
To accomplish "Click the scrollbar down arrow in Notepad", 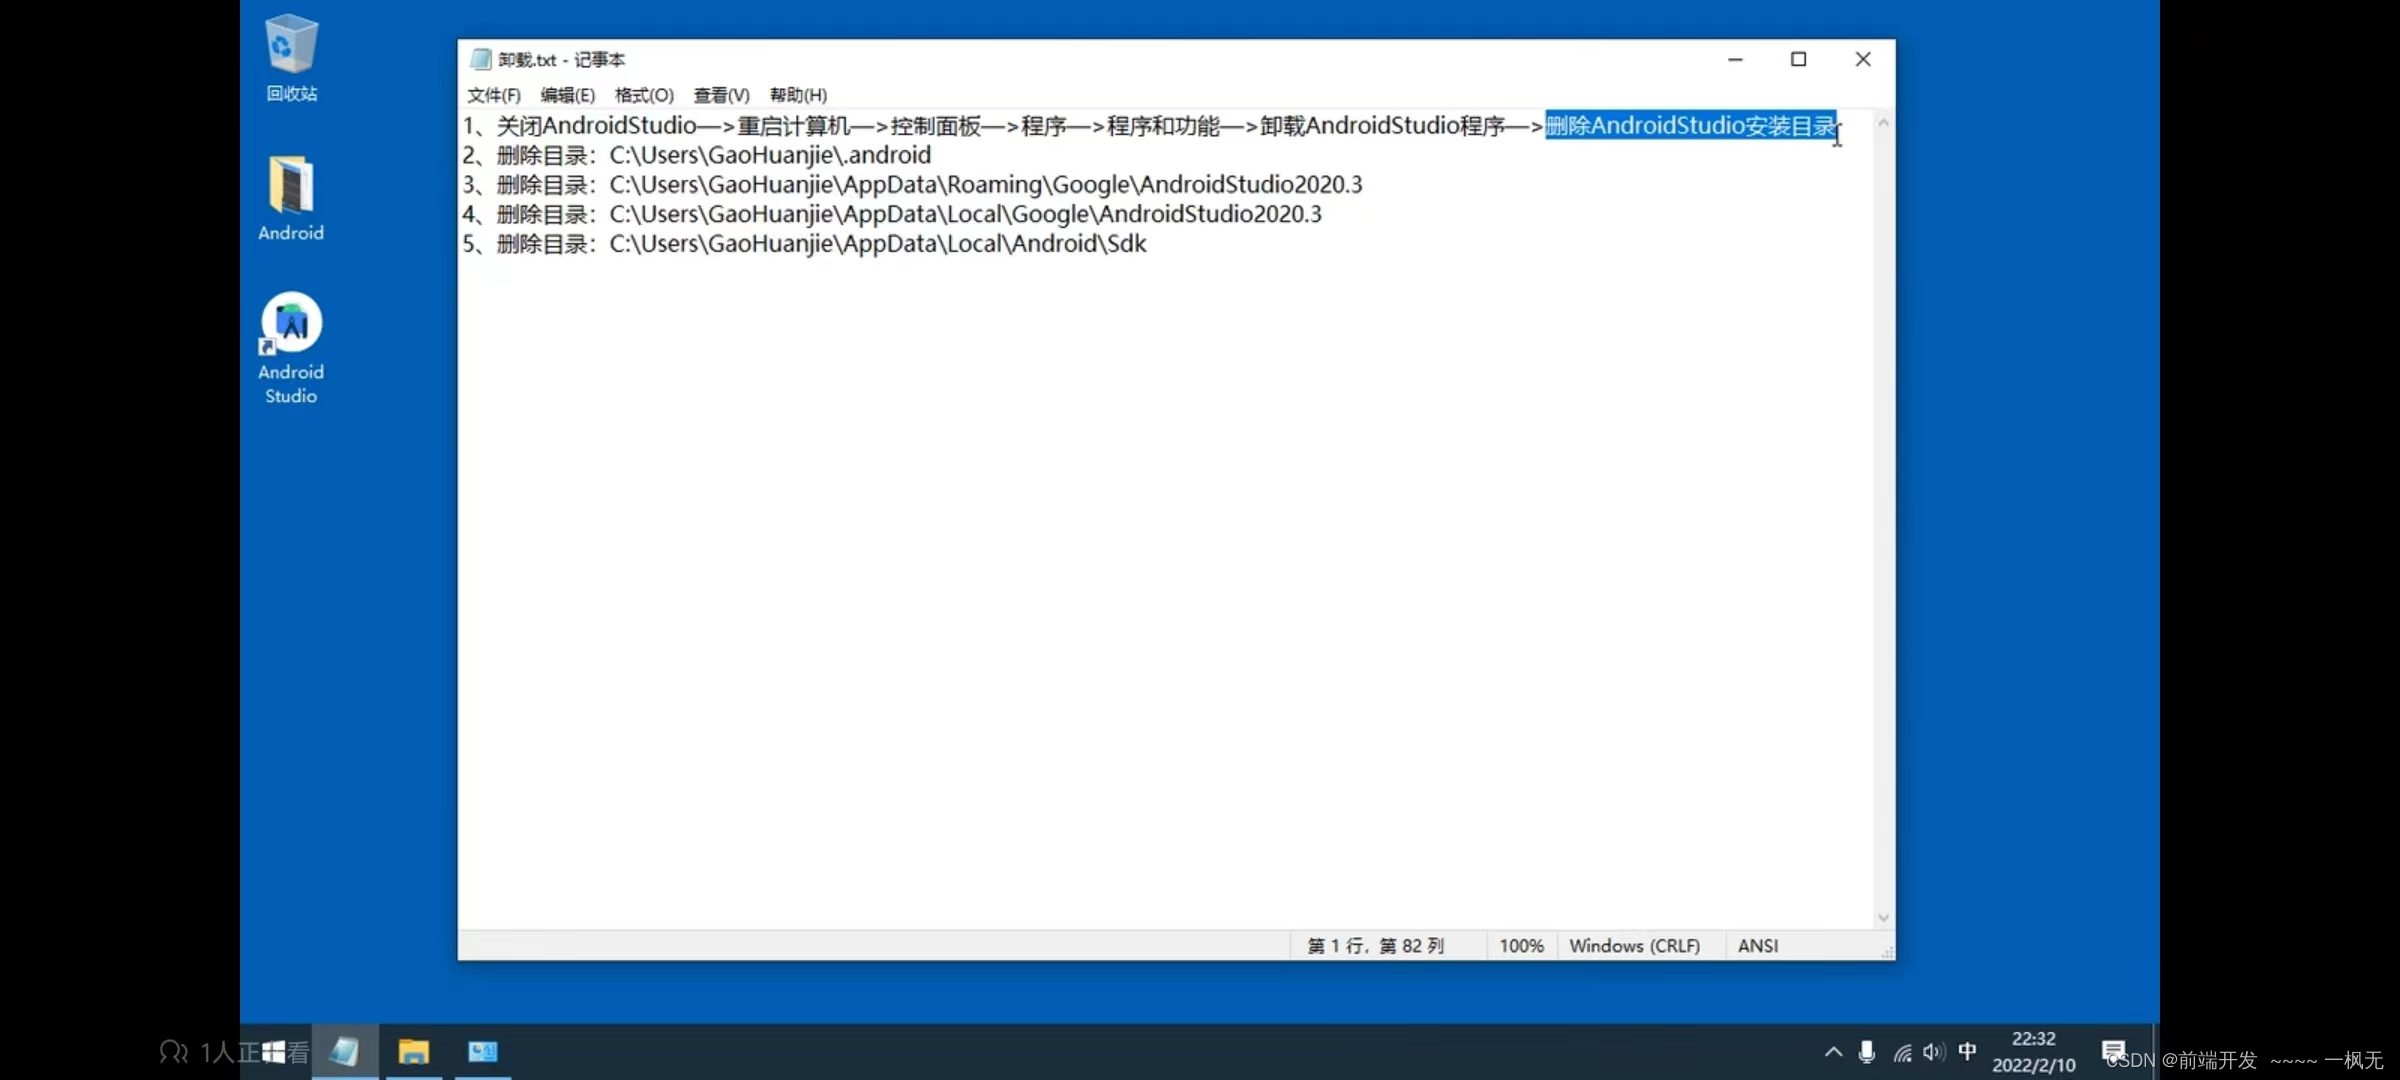I will click(x=1883, y=918).
